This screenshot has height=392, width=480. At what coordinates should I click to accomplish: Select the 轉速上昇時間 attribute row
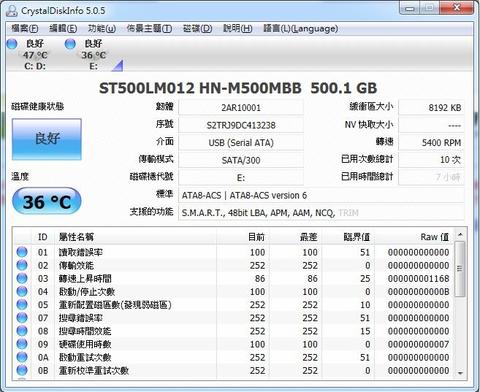pyautogui.click(x=233, y=278)
